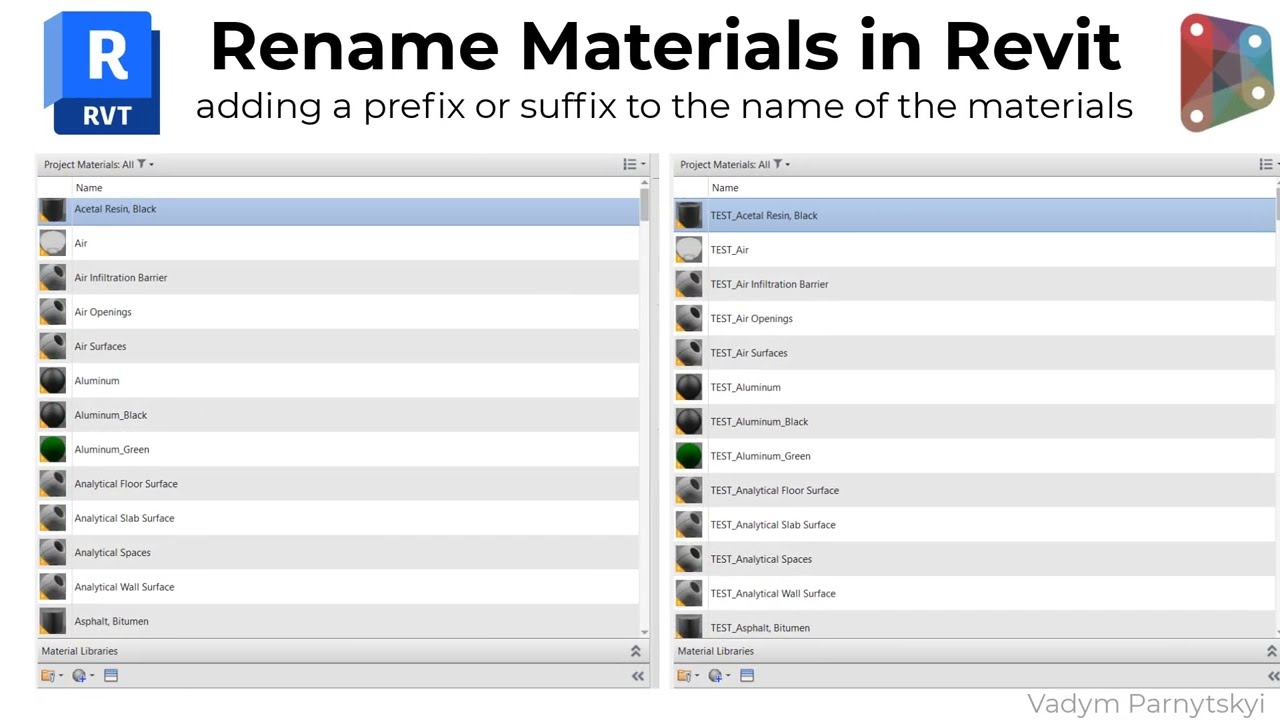The width and height of the screenshot is (1280, 720).
Task: Select 'TEST_Analytical Slab Surface' material
Action: pyautogui.click(x=975, y=524)
